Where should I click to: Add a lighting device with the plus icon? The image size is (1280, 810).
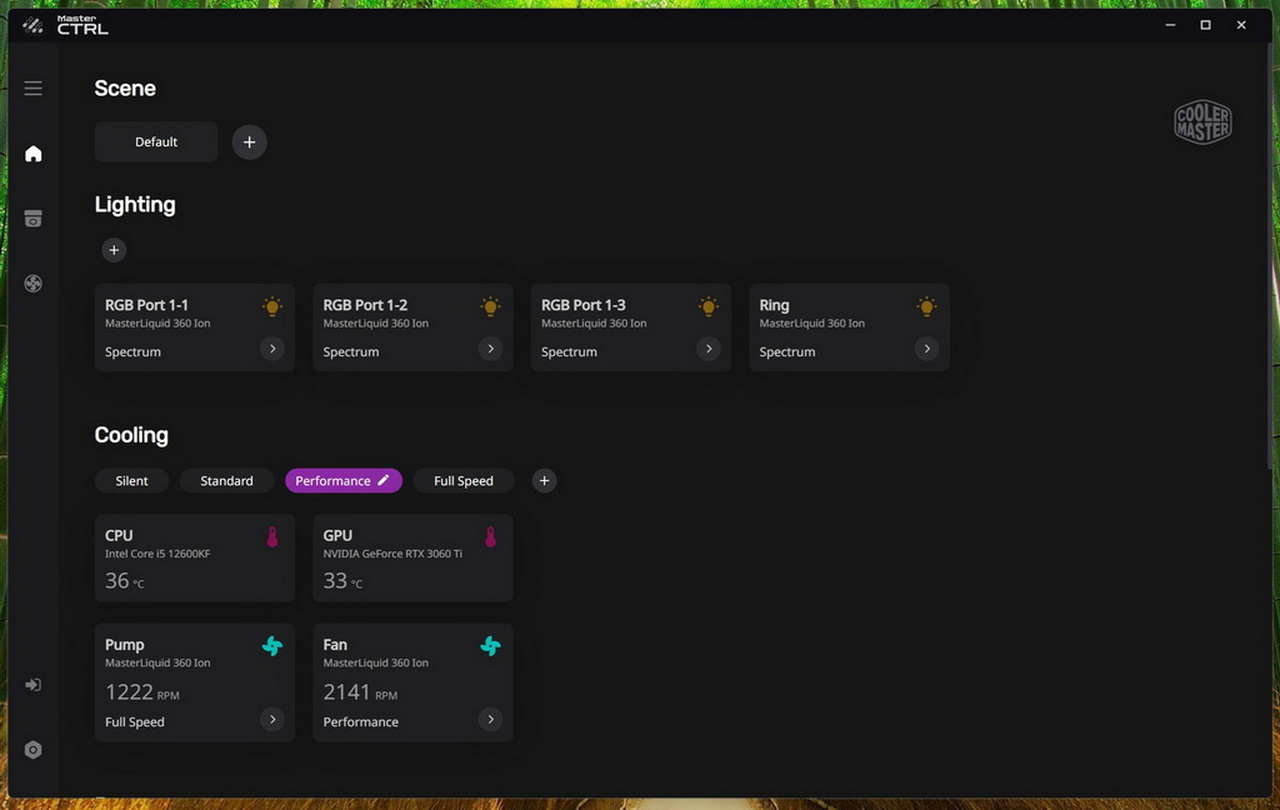click(114, 250)
